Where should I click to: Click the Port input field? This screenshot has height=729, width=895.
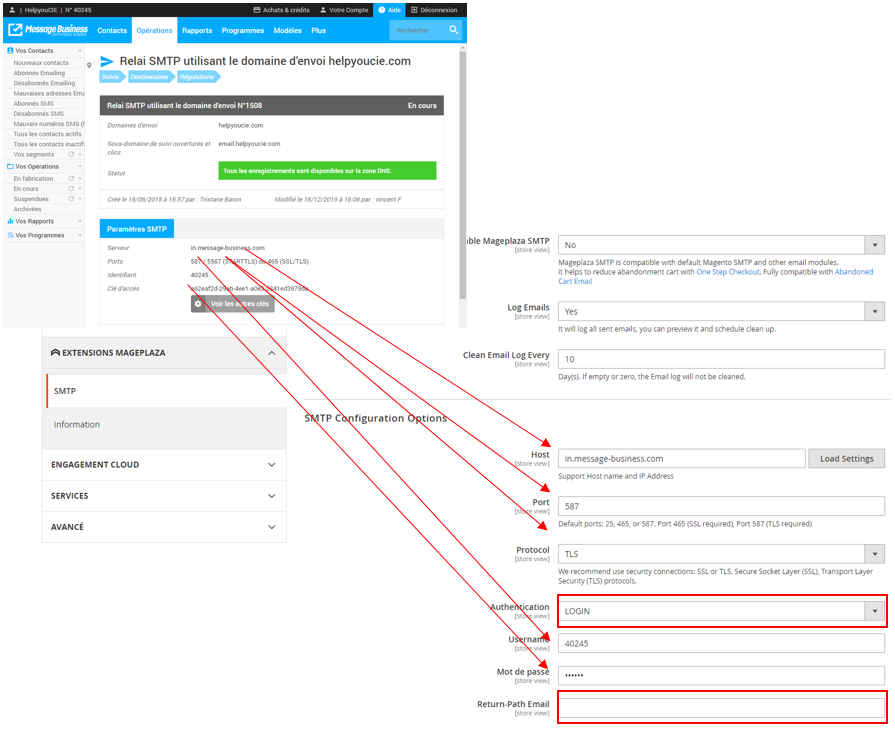(x=721, y=506)
